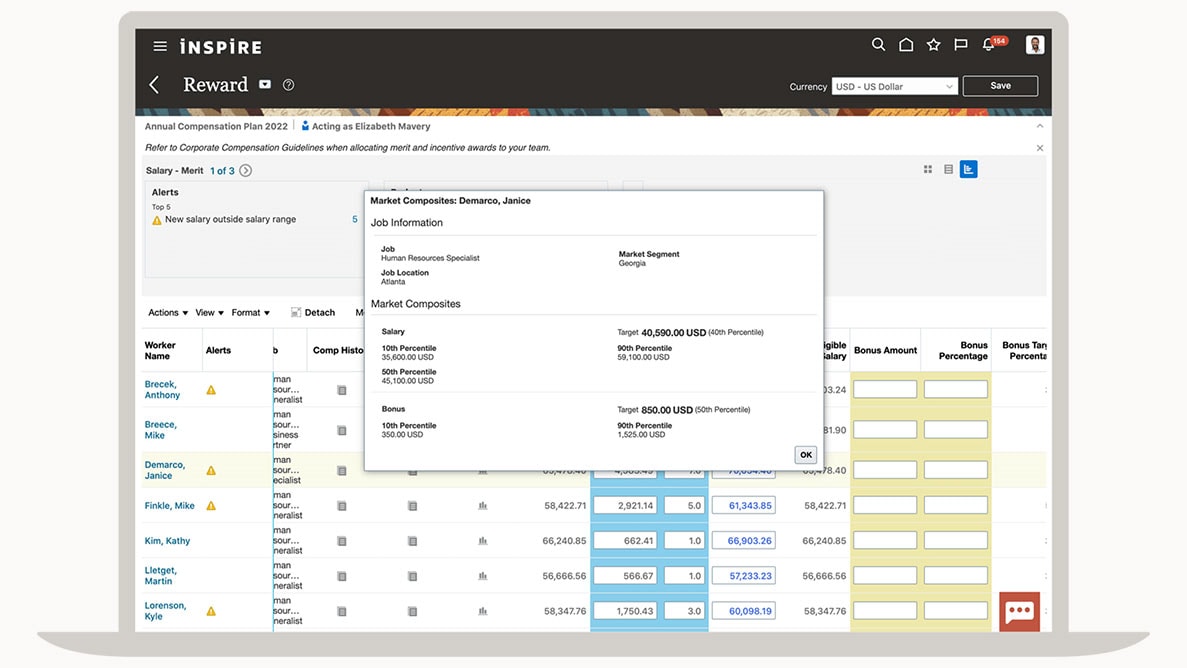Open the View menu

point(209,313)
